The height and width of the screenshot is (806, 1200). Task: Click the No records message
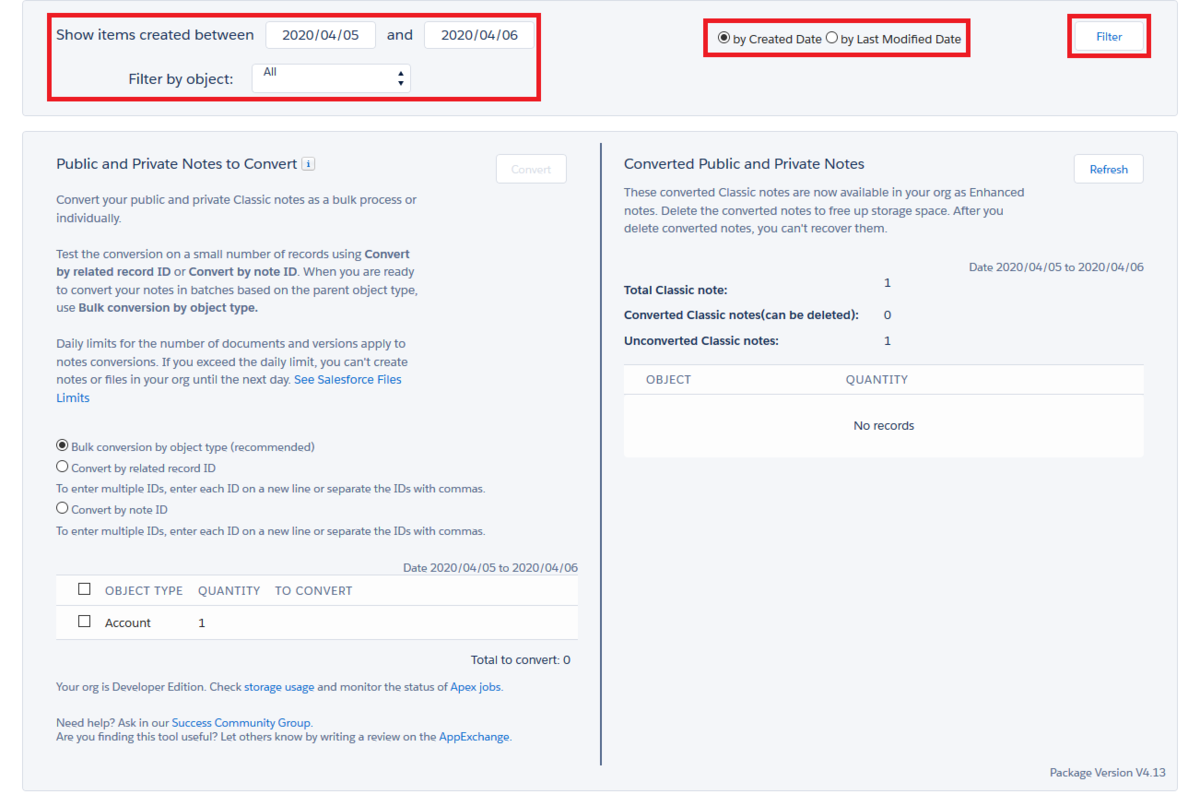[x=884, y=426]
